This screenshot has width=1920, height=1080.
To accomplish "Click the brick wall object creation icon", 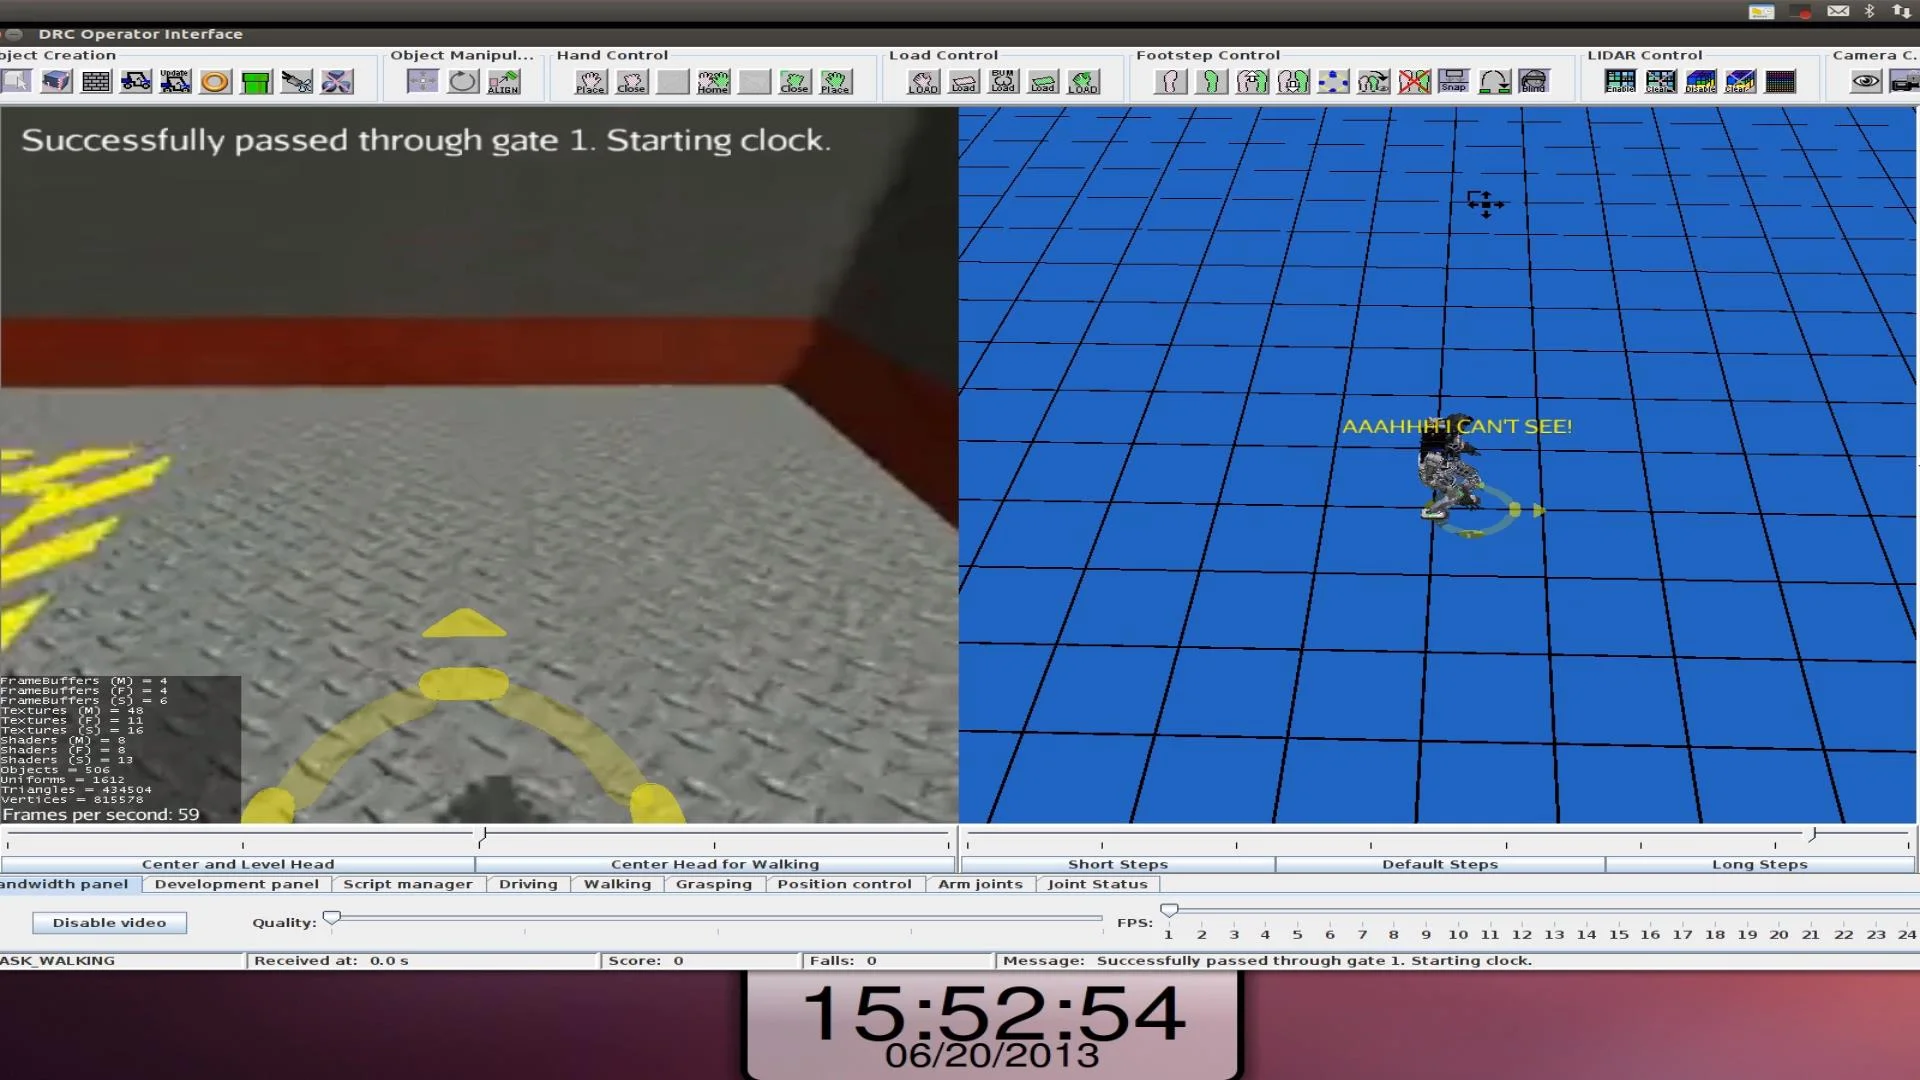I will 96,82.
